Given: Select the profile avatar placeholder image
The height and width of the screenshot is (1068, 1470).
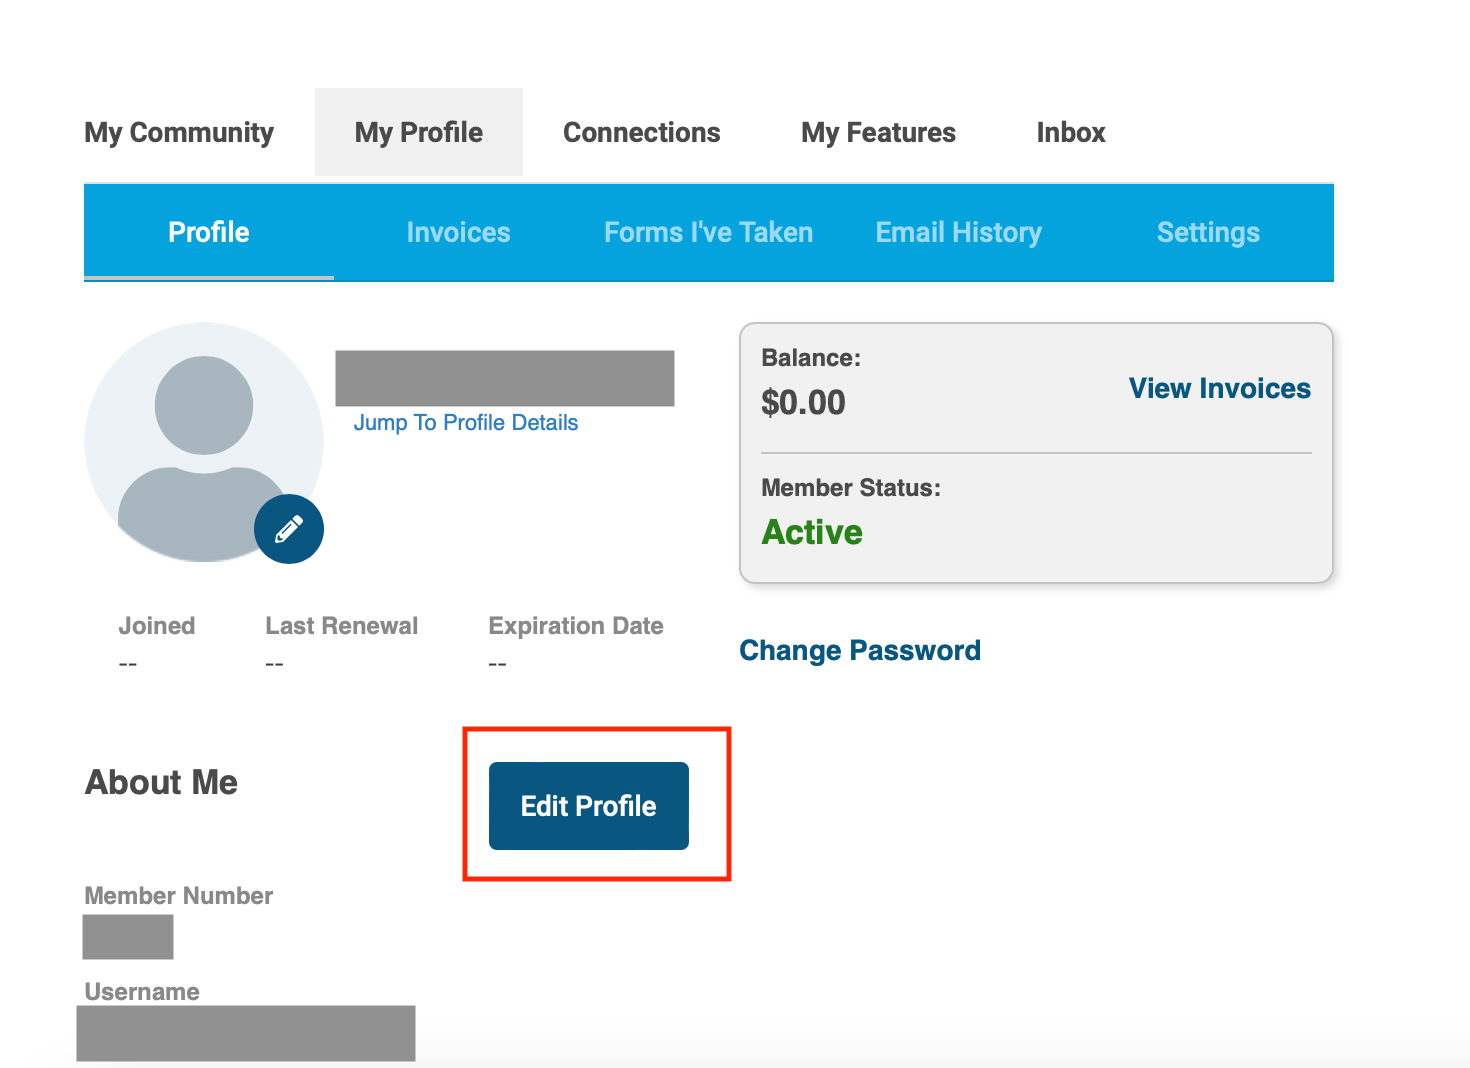Looking at the screenshot, I should [204, 442].
